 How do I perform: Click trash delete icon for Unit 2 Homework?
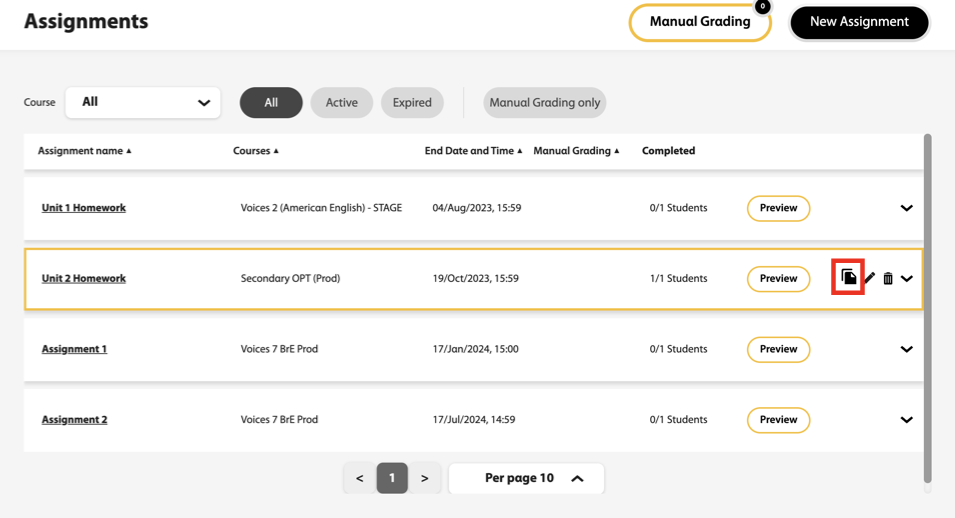[887, 279]
